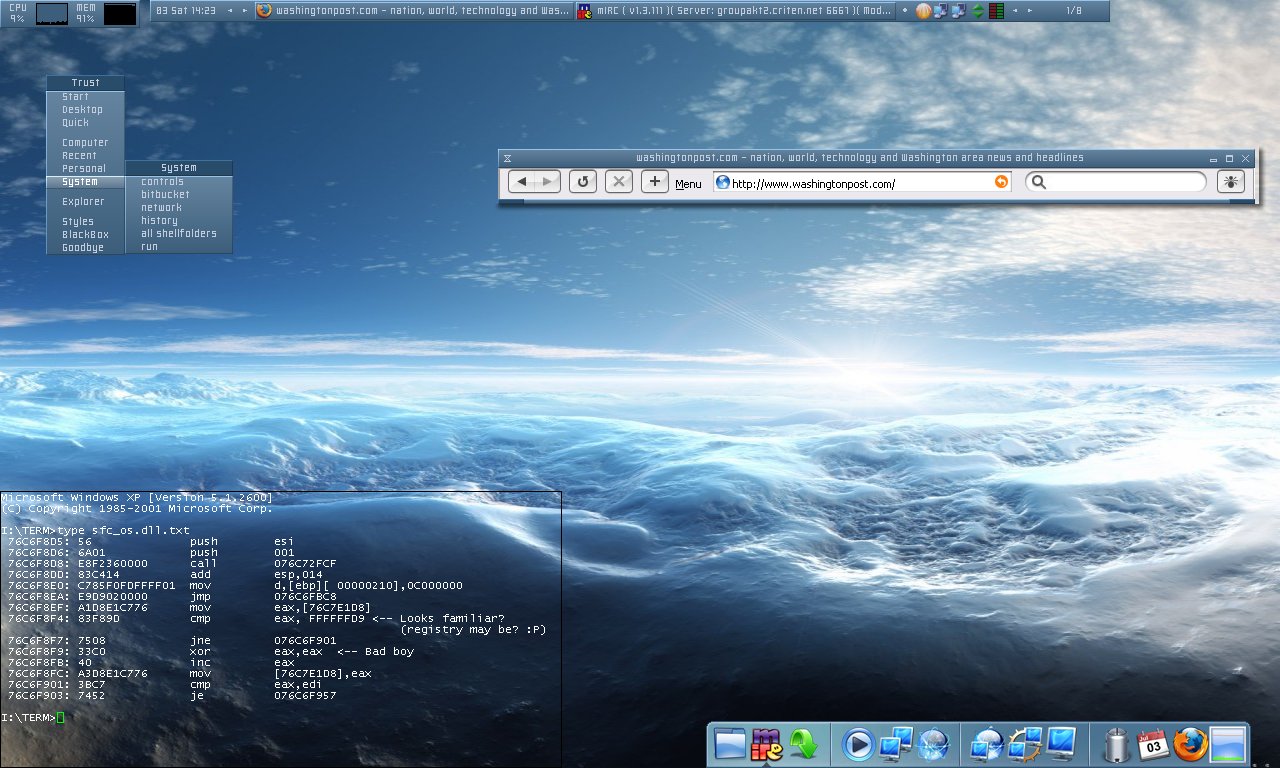Open bitbucket in System submenu
The width and height of the screenshot is (1280, 768).
pos(179,195)
